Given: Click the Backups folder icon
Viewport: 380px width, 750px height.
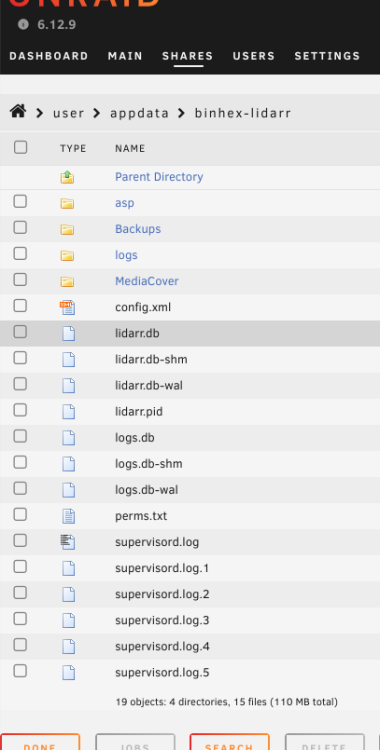Looking at the screenshot, I should pos(67,230).
